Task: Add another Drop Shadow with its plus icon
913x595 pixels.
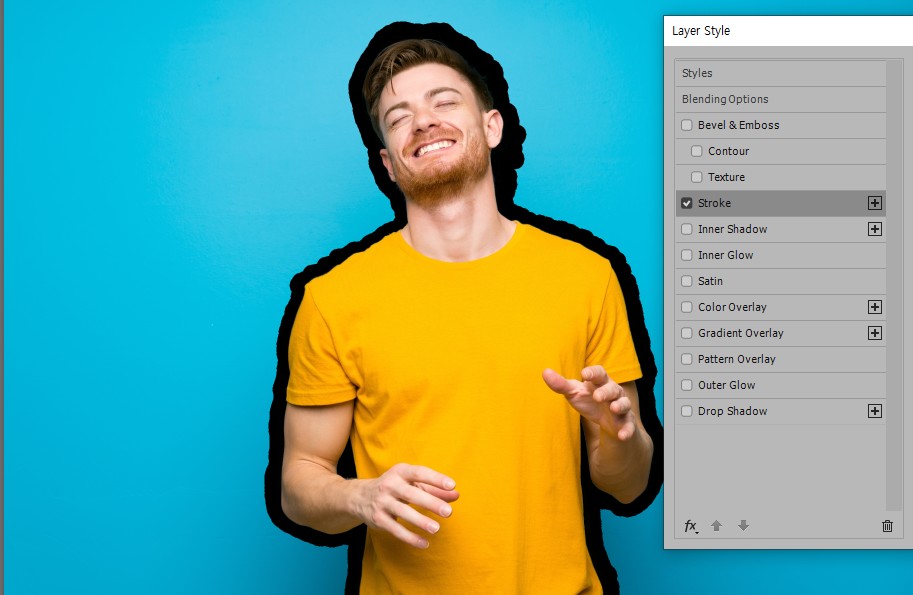Action: [x=875, y=411]
